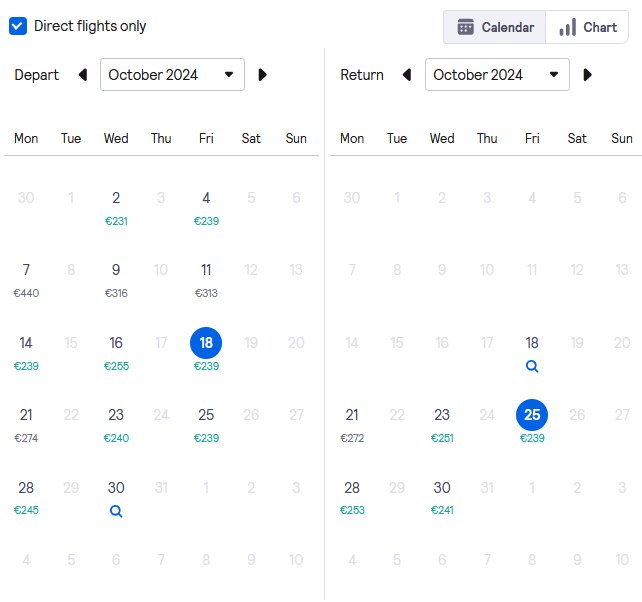
Task: Go to previous month in Return calendar
Action: pyautogui.click(x=407, y=75)
